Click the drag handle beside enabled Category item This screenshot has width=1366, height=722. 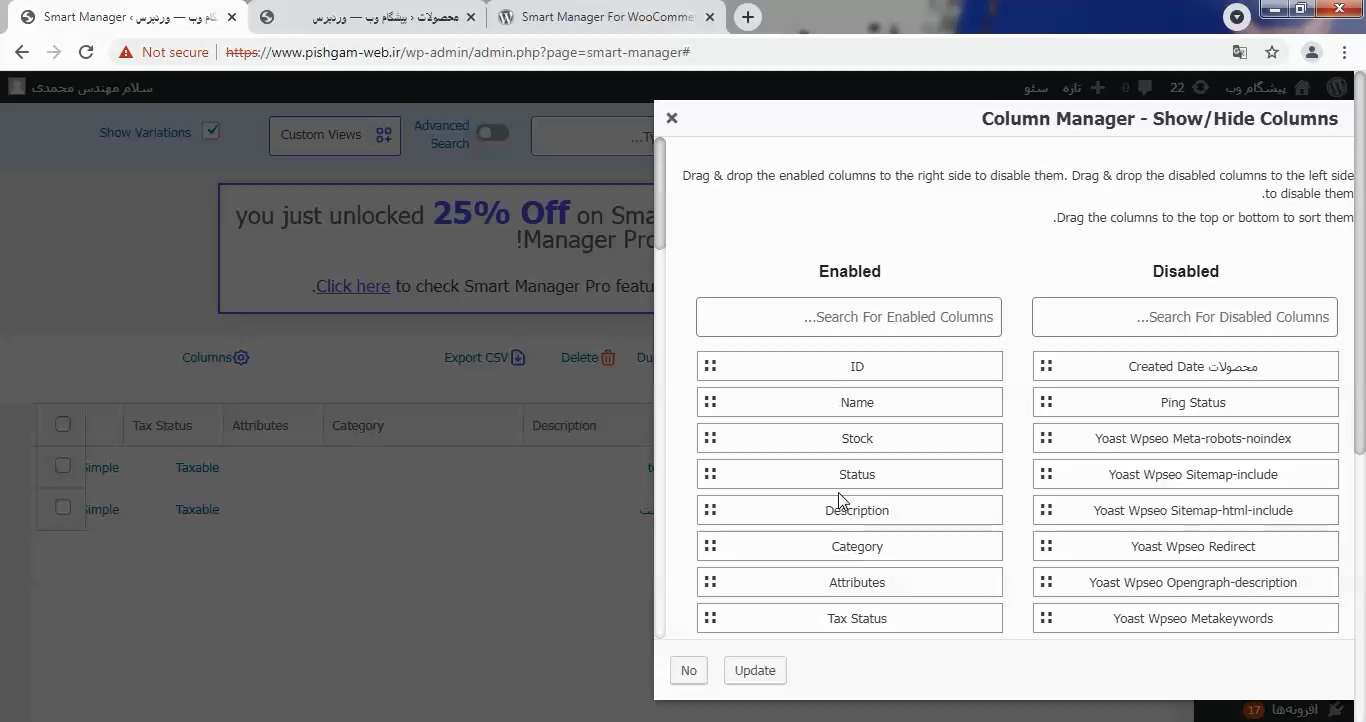[x=710, y=546]
